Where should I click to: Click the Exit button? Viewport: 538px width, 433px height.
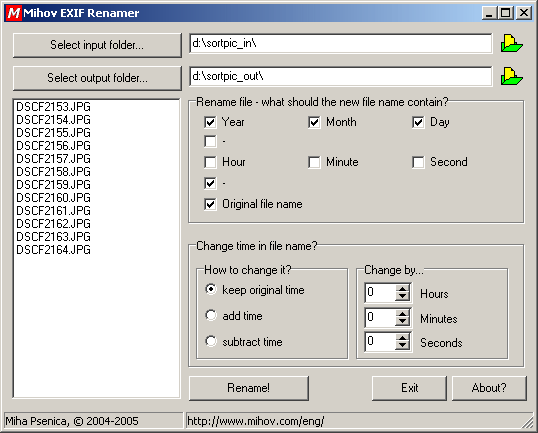pyautogui.click(x=409, y=388)
